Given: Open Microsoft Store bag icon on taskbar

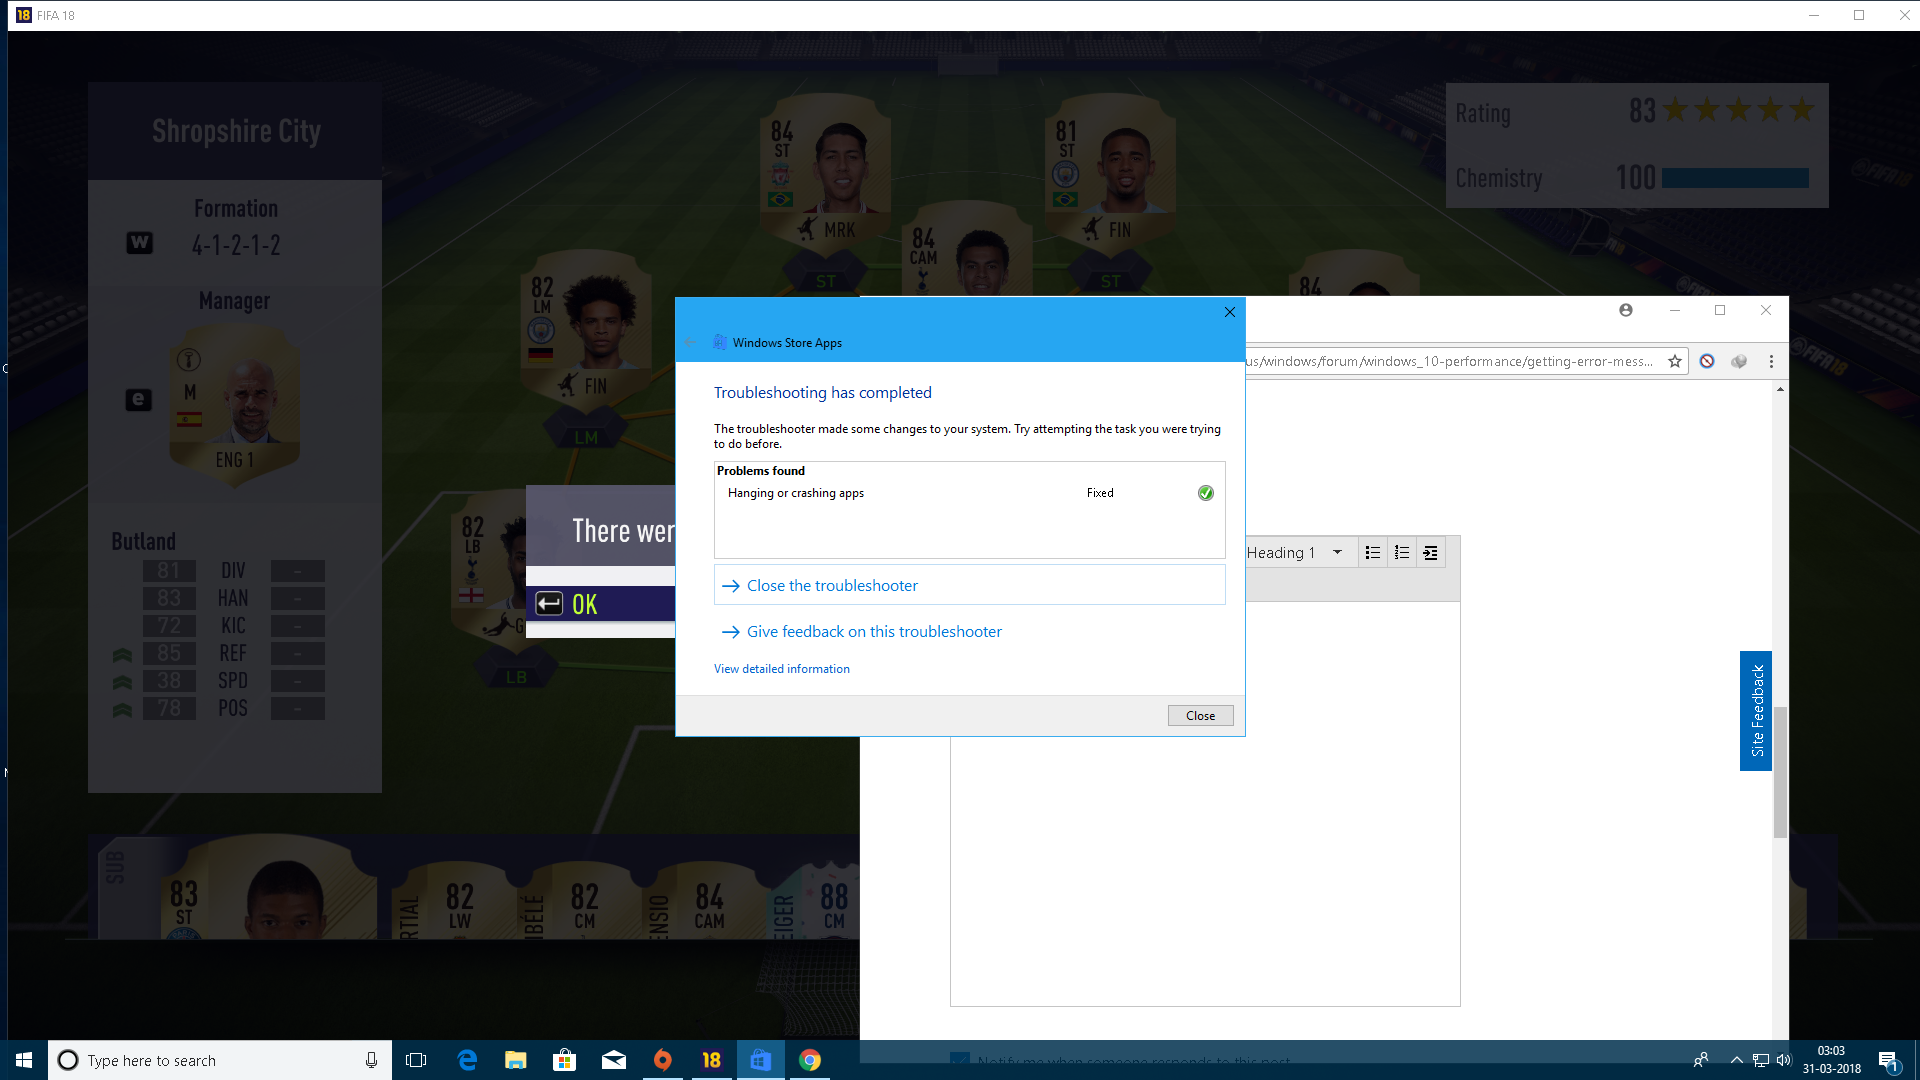Looking at the screenshot, I should tap(564, 1060).
